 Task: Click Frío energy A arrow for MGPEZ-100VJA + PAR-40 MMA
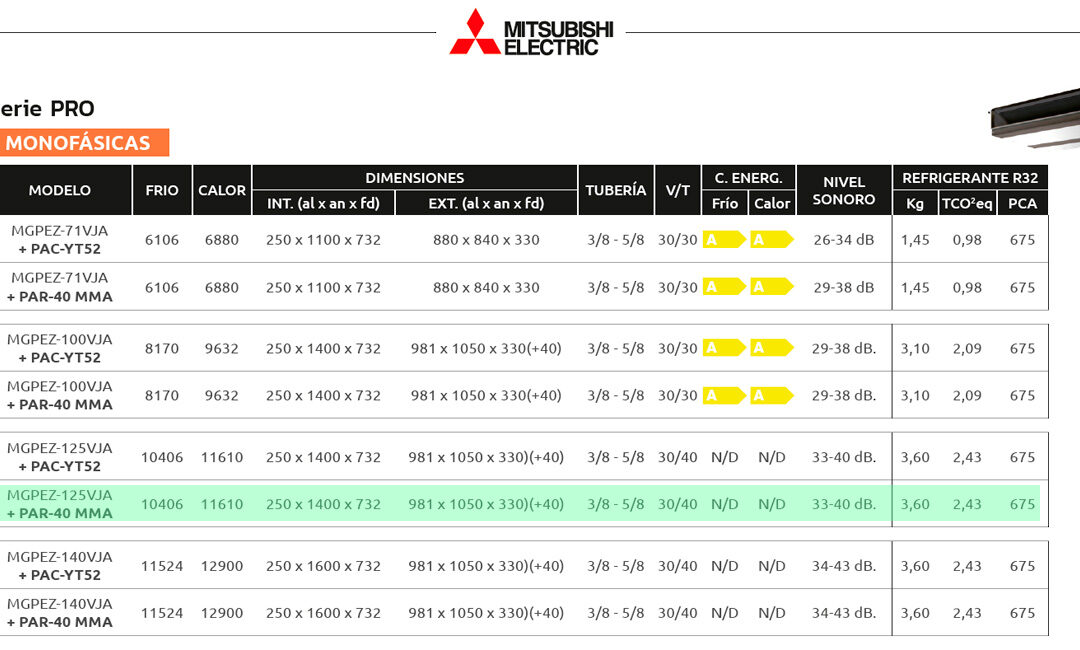tap(724, 395)
